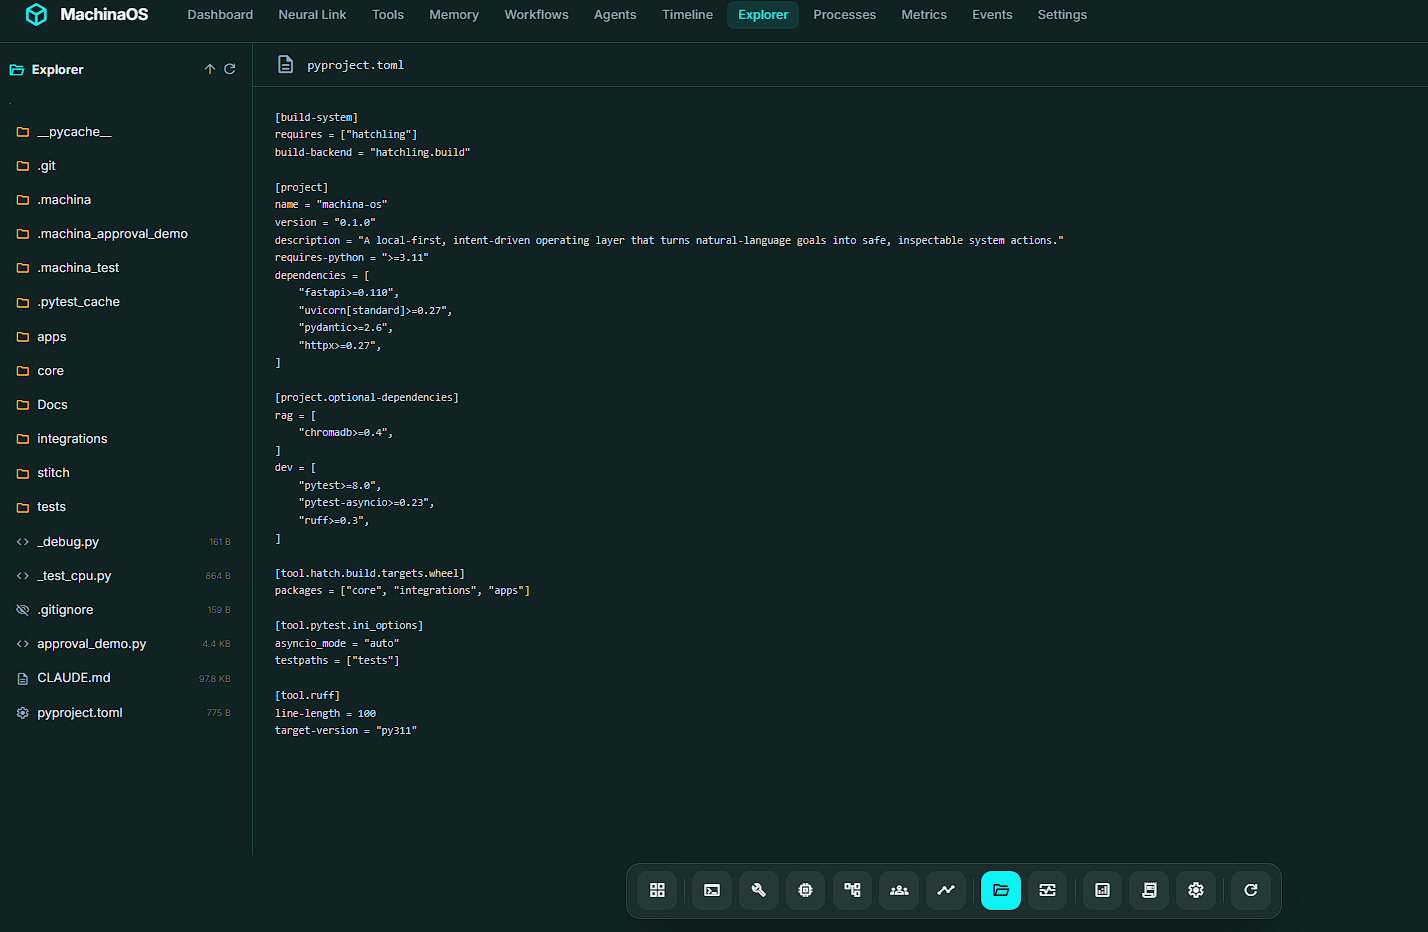Click the Agents people icon in dock
Viewport: 1428px width, 932px height.
tap(899, 890)
